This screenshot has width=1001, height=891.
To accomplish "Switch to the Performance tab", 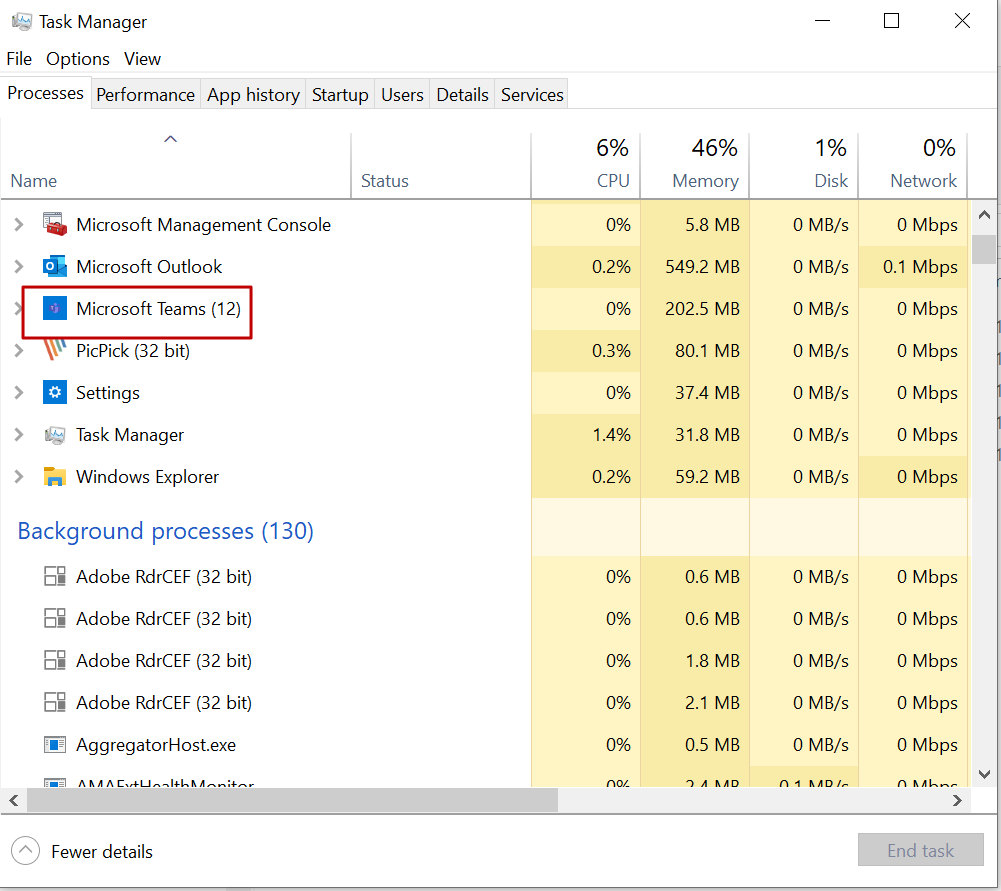I will (146, 94).
